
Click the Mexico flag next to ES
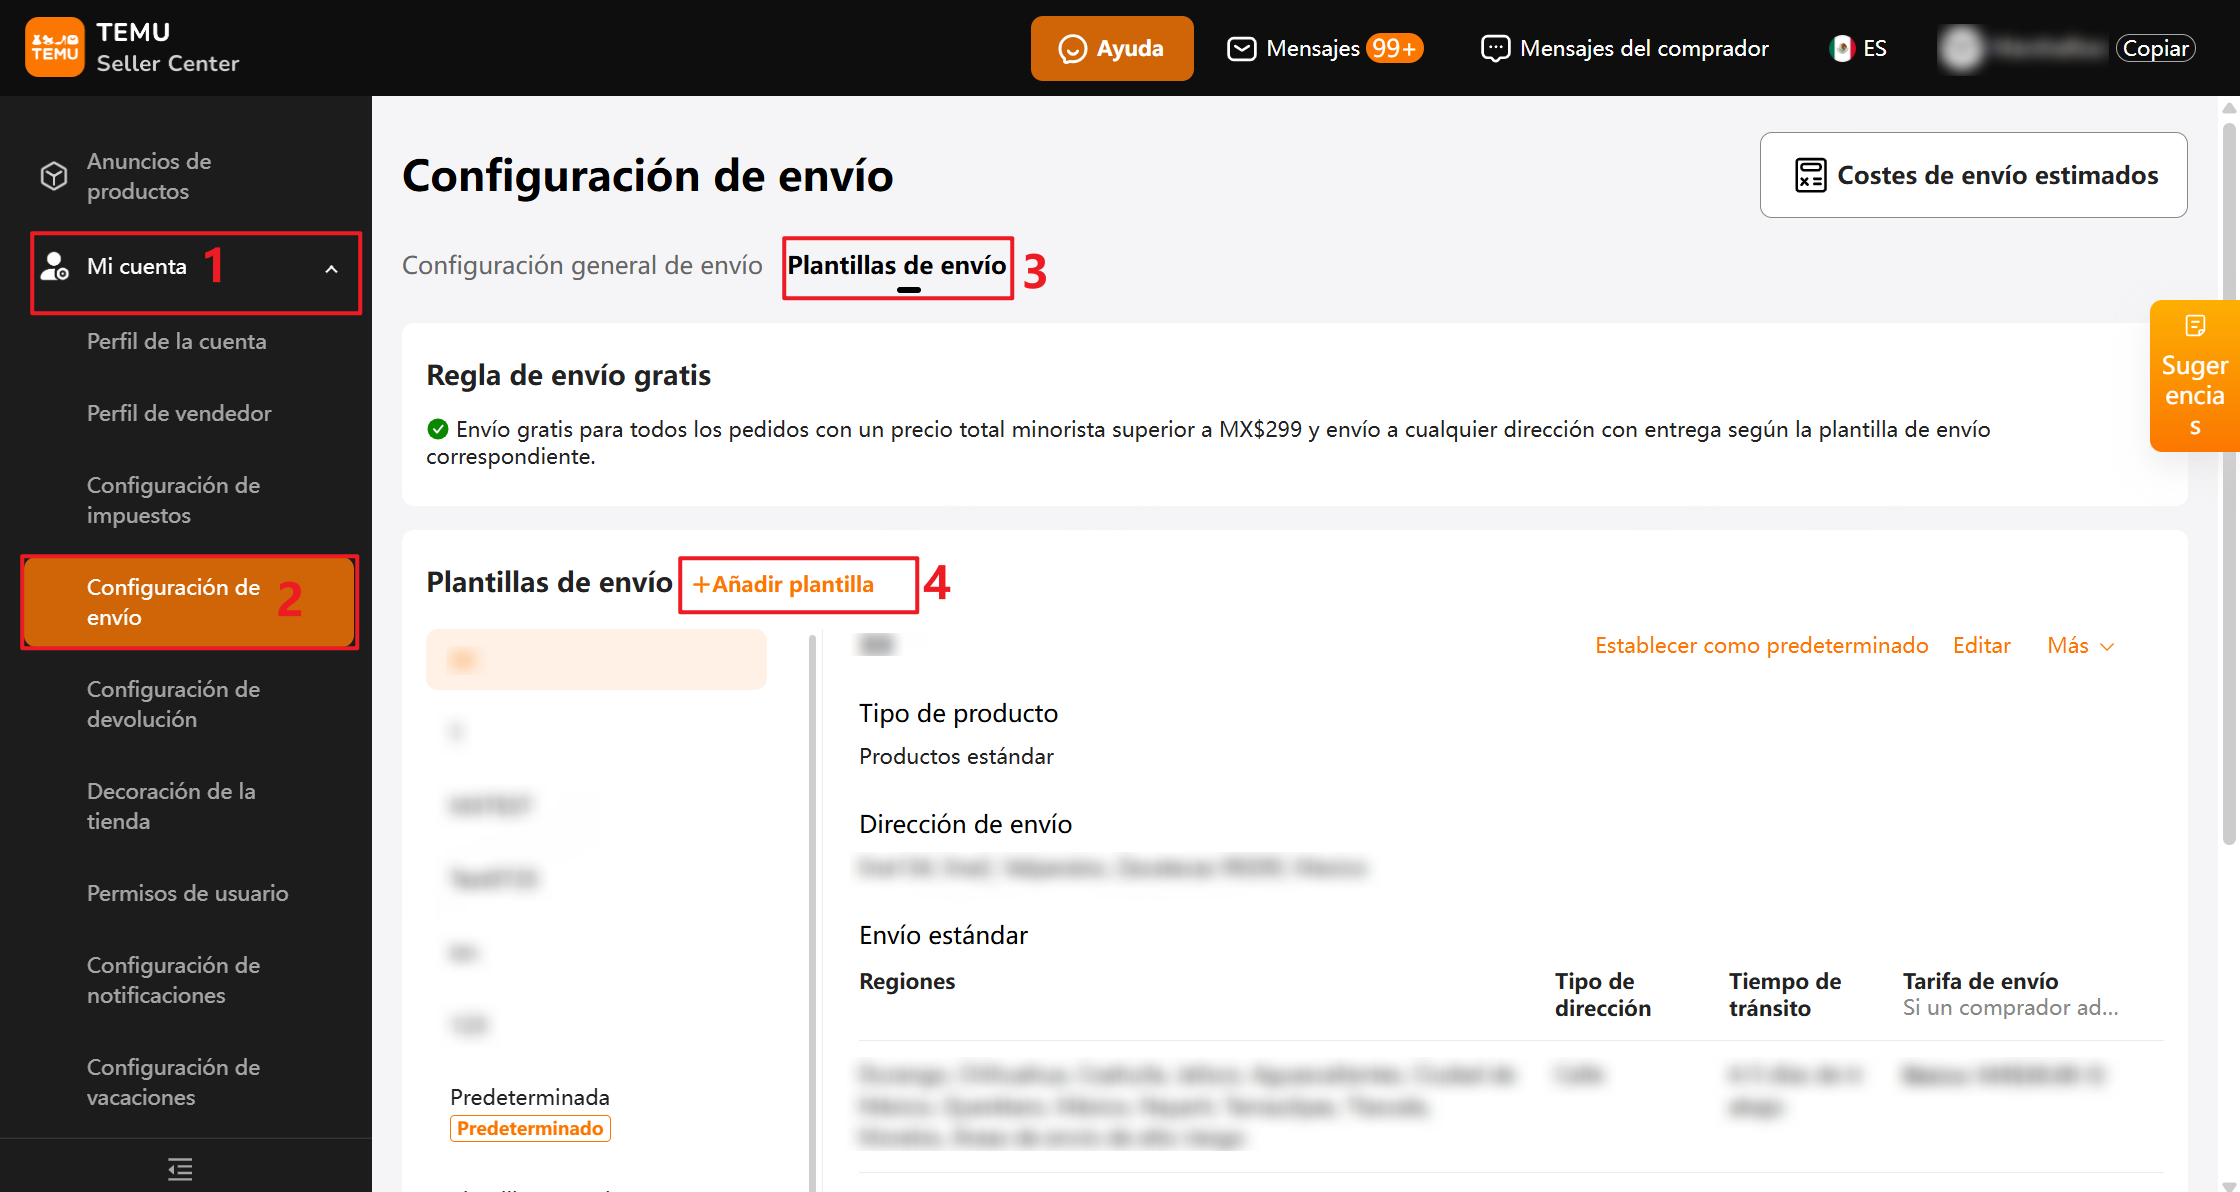pyautogui.click(x=1840, y=47)
